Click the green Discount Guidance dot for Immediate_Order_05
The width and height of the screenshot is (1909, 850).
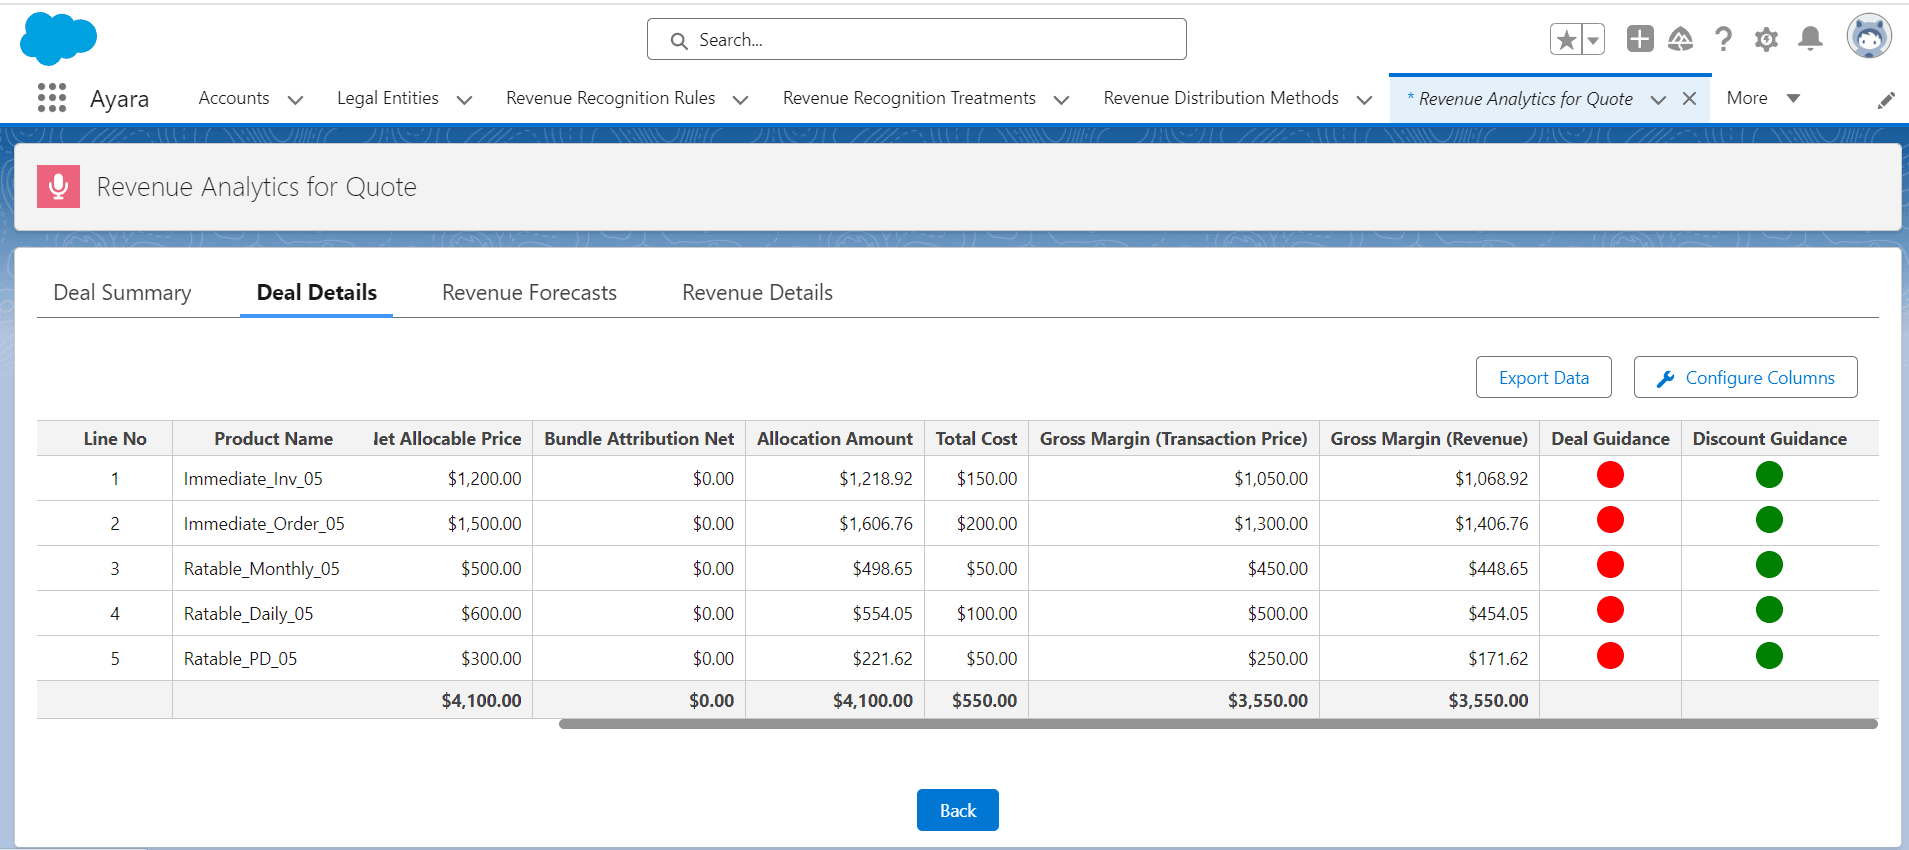click(1769, 520)
